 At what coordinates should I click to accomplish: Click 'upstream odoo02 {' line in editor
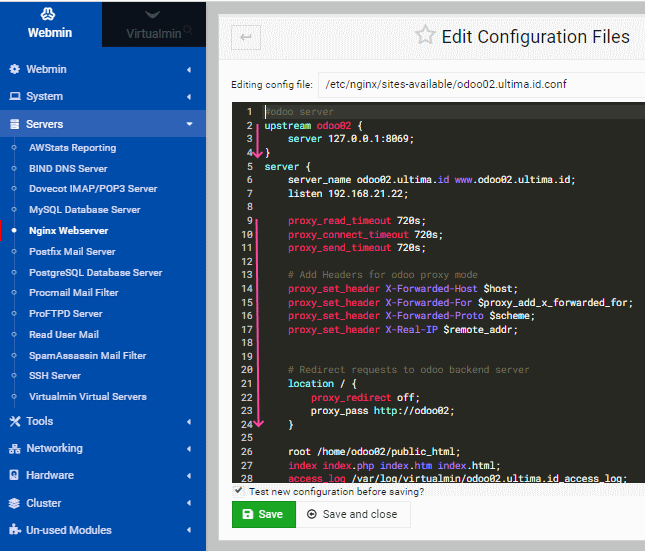[x=313, y=126]
